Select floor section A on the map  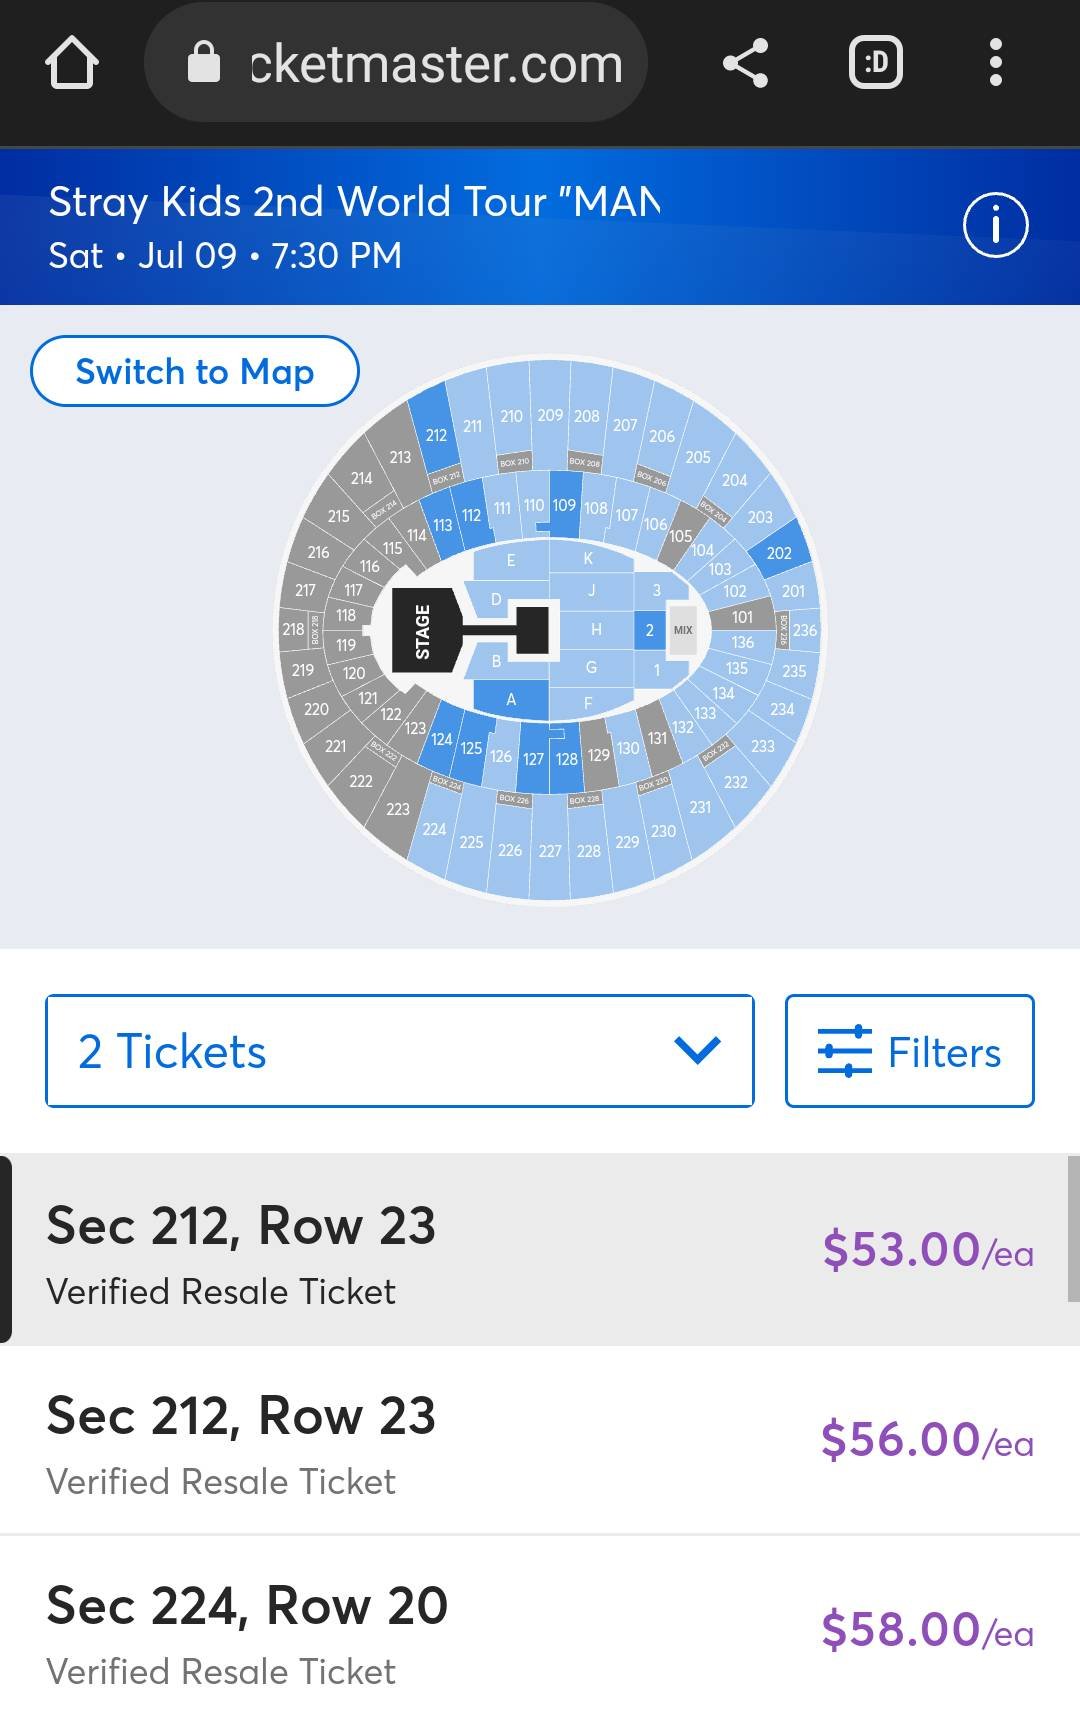511,699
